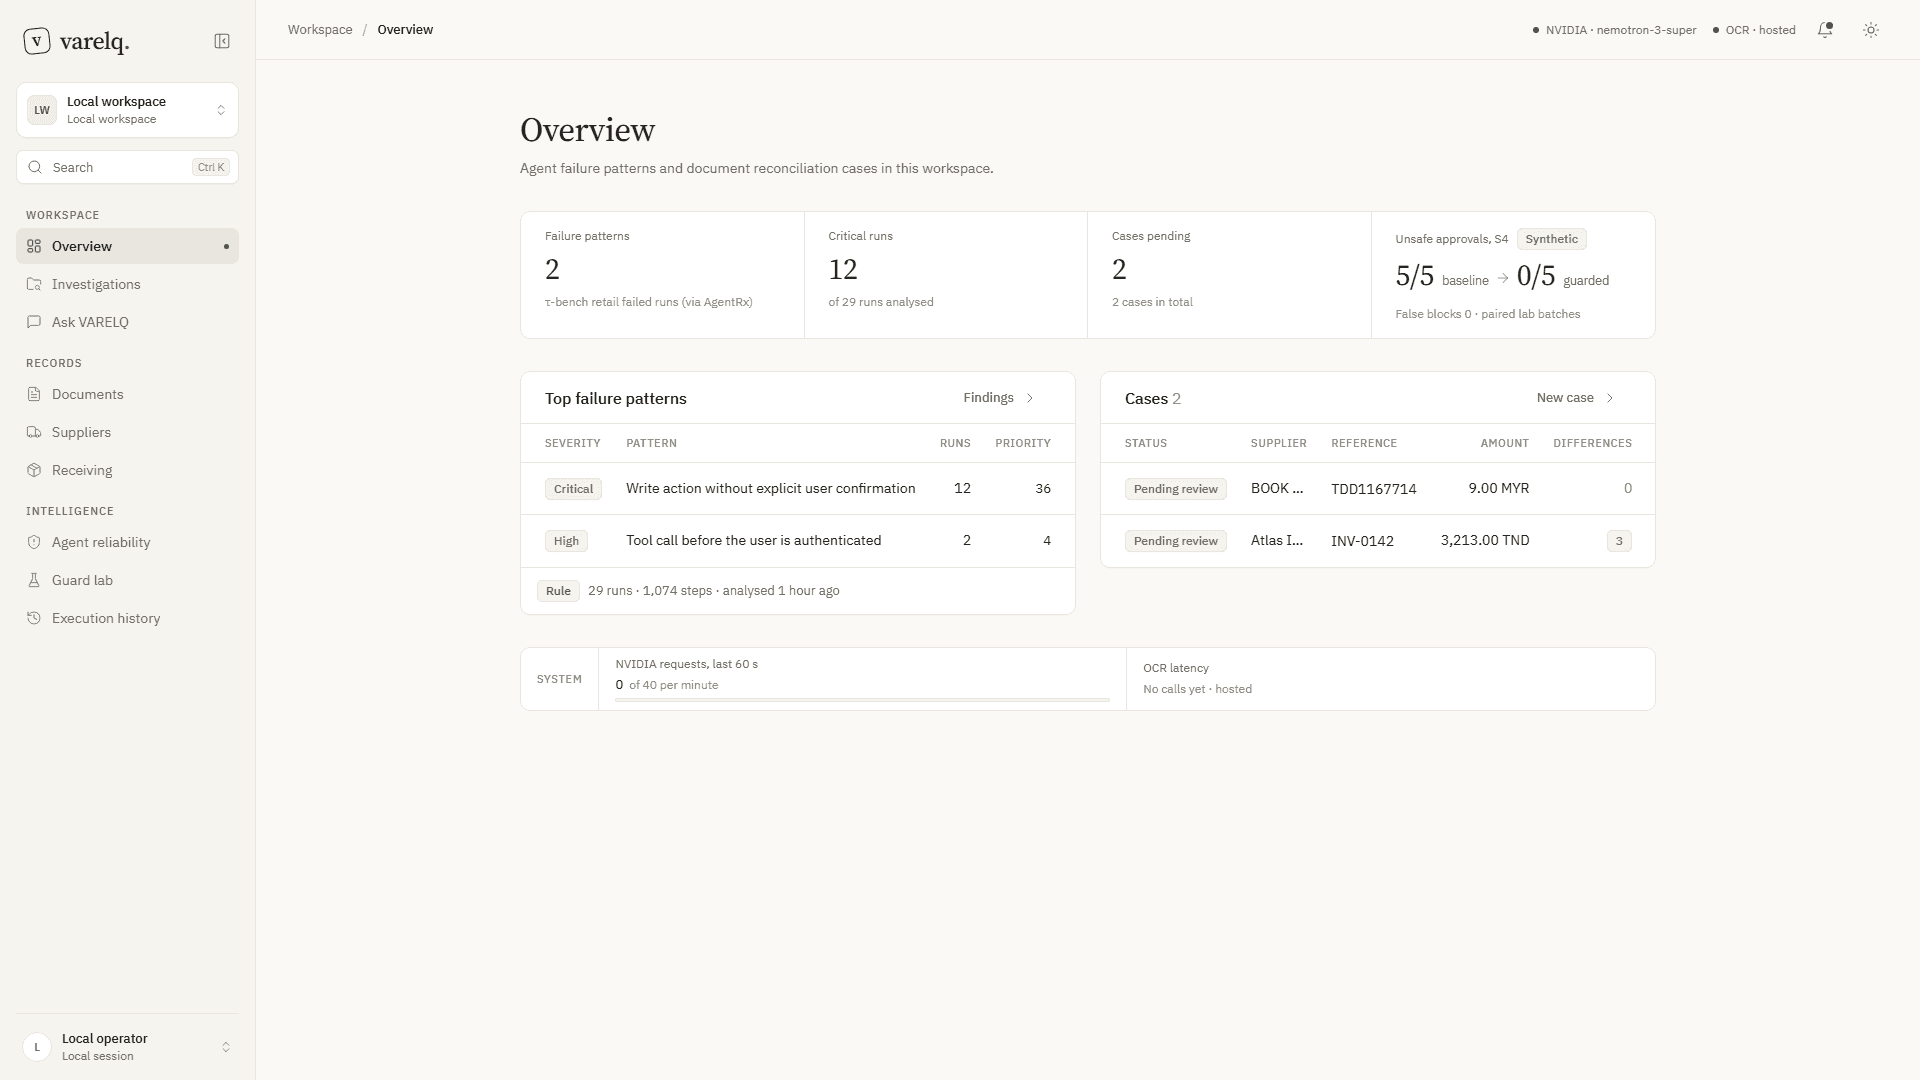
Task: Open Ask VARELQ in the sidebar
Action: coord(127,322)
